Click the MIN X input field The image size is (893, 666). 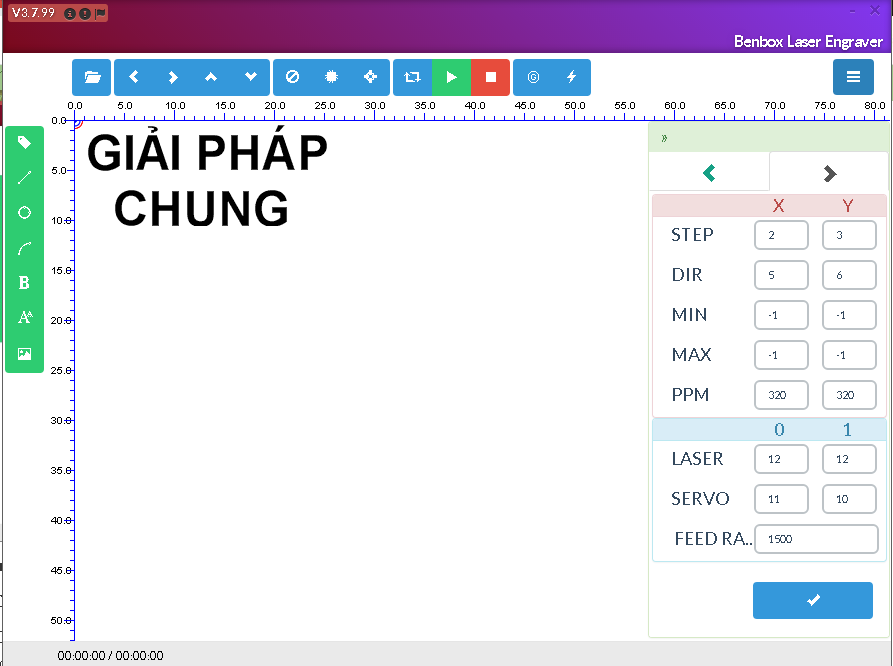pyautogui.click(x=781, y=315)
